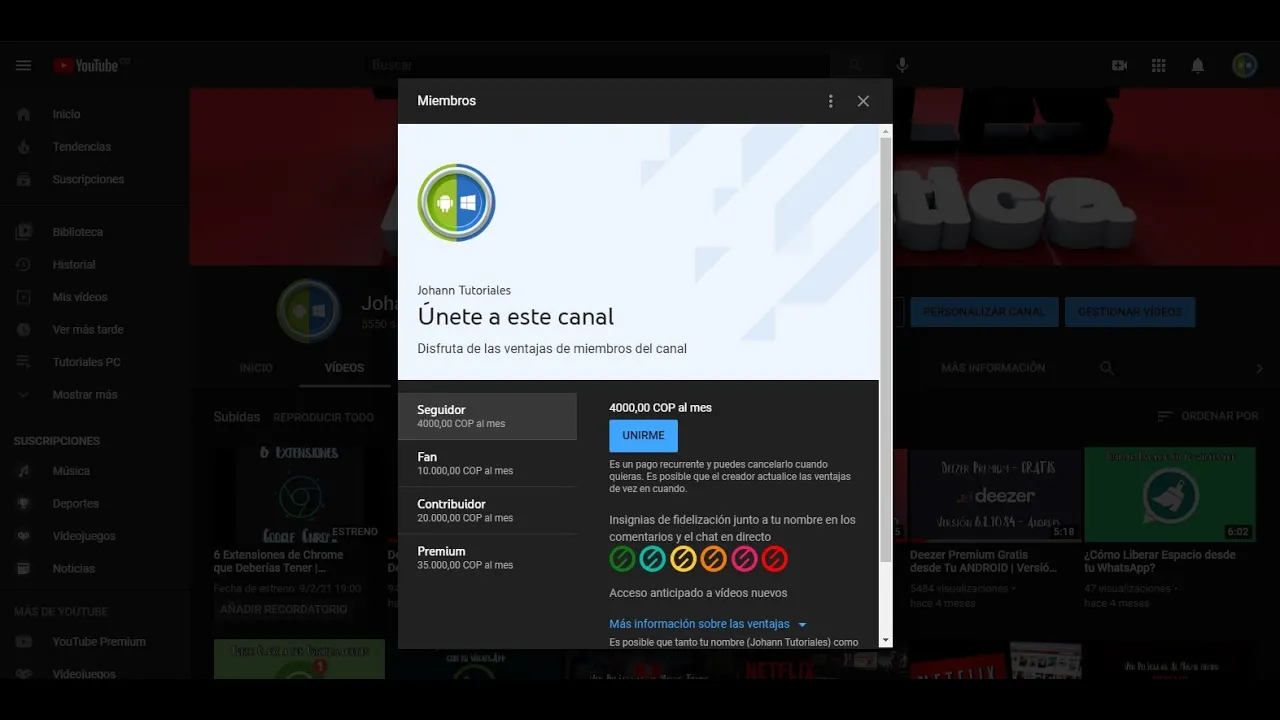This screenshot has height=720, width=1280.
Task: Close the Miembros dialog
Action: (x=863, y=101)
